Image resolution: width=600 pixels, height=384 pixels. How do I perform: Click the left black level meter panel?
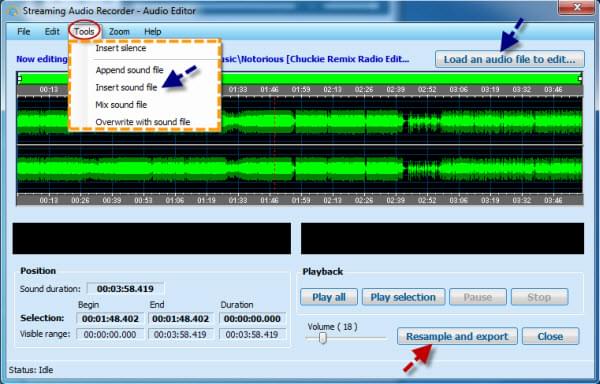(152, 238)
